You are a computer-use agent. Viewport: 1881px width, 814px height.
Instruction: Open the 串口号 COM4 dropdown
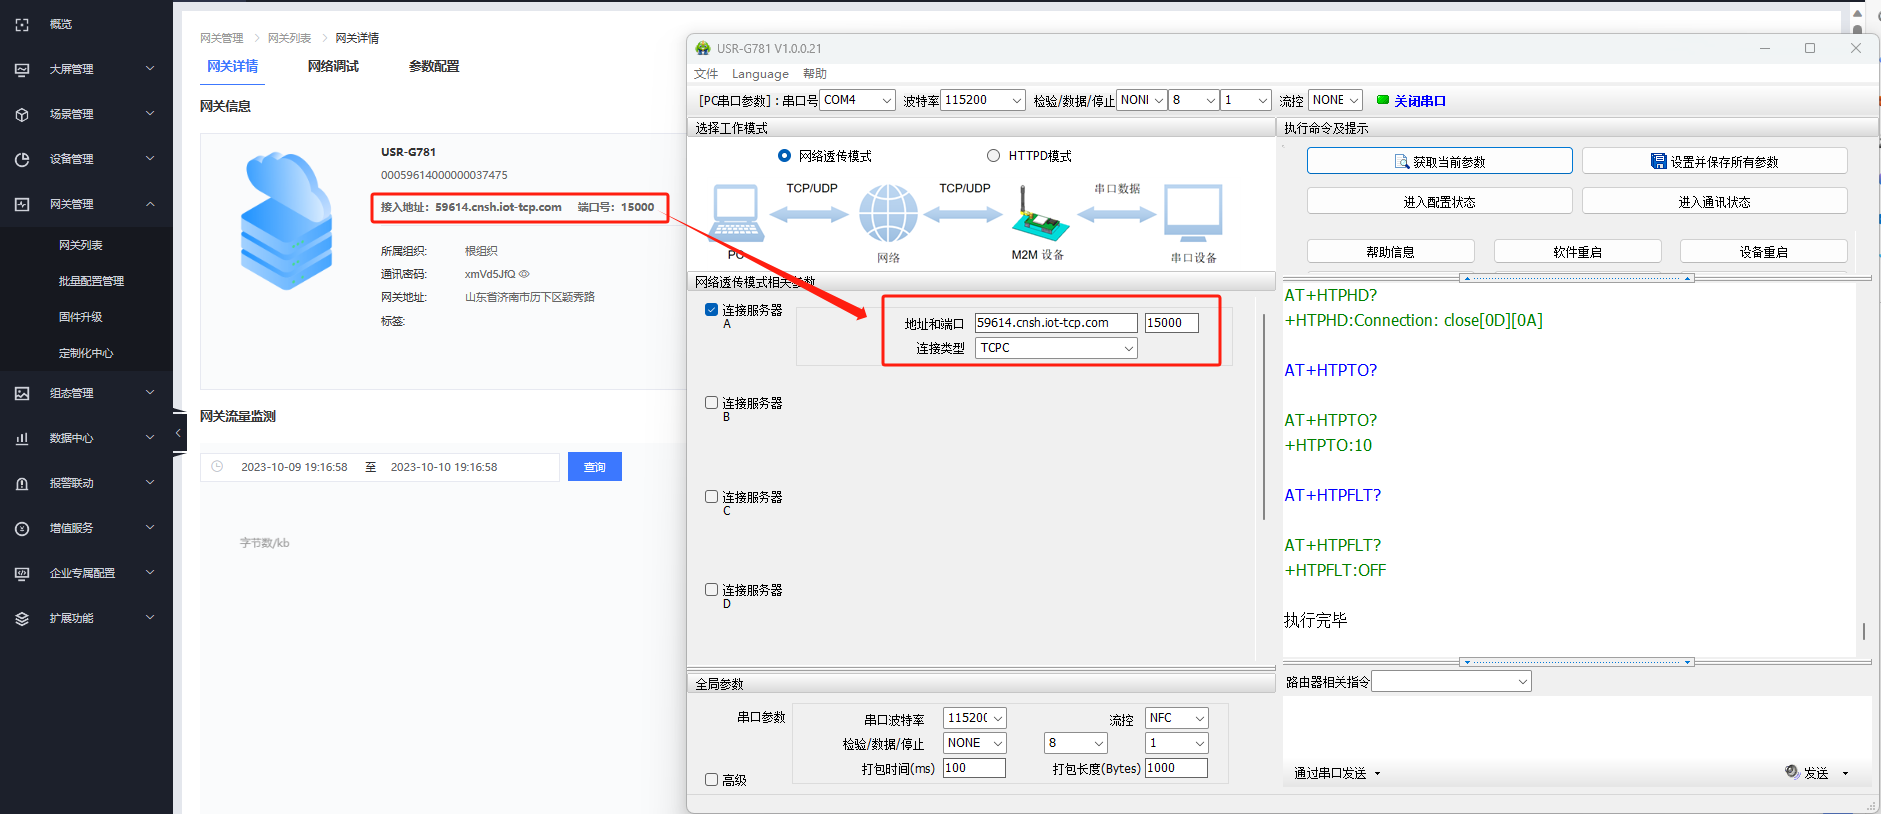(x=886, y=100)
